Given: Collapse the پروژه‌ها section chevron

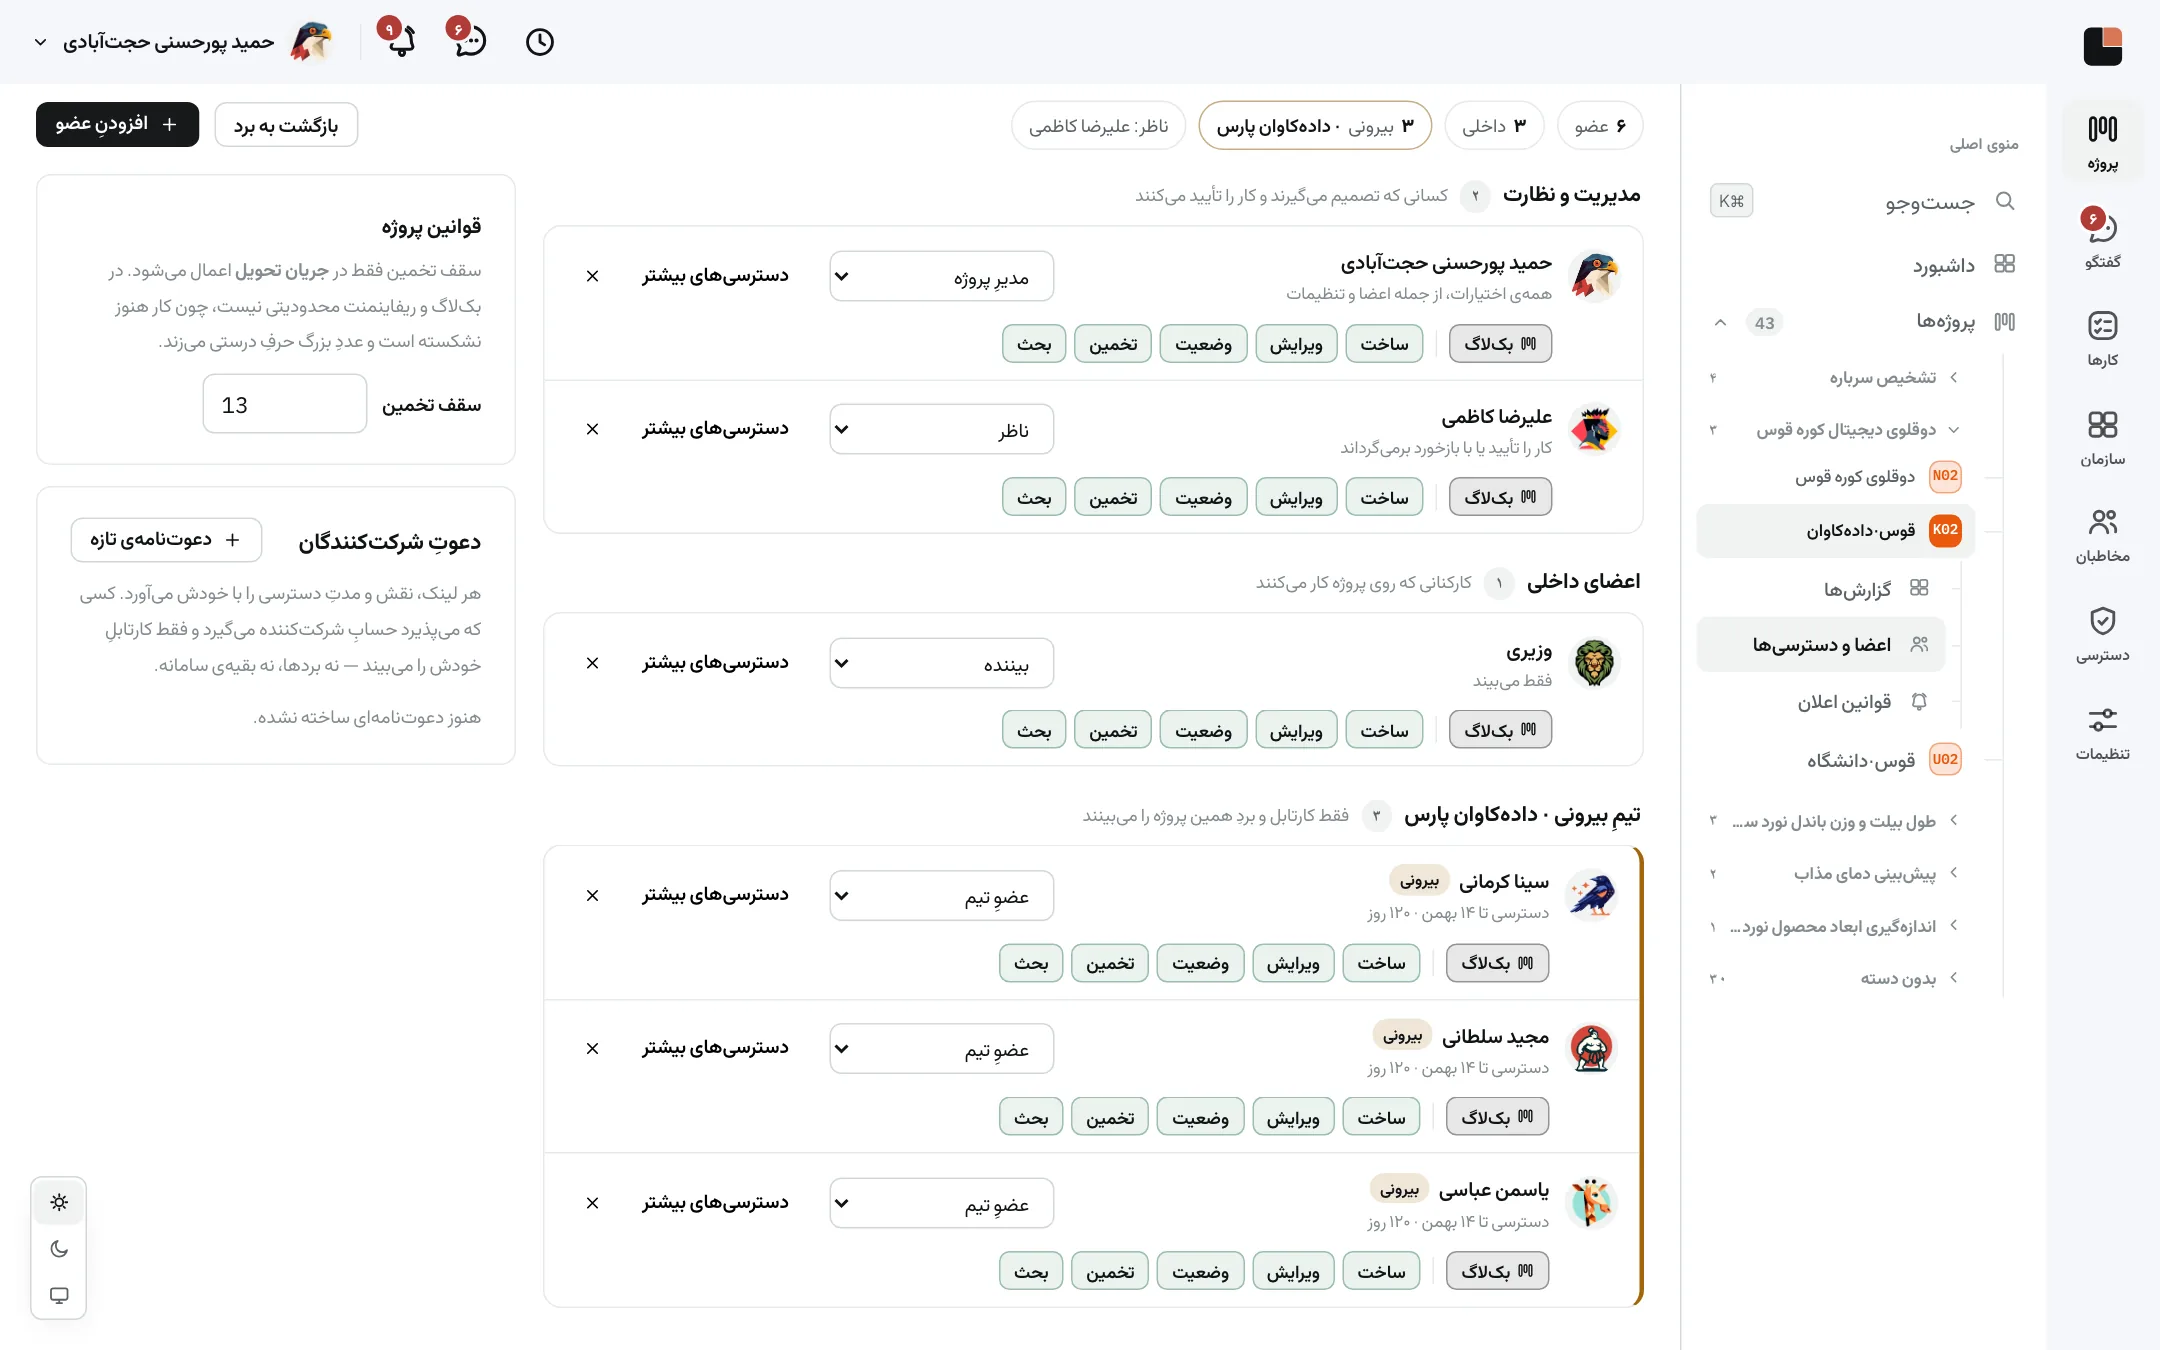Looking at the screenshot, I should pyautogui.click(x=1720, y=322).
